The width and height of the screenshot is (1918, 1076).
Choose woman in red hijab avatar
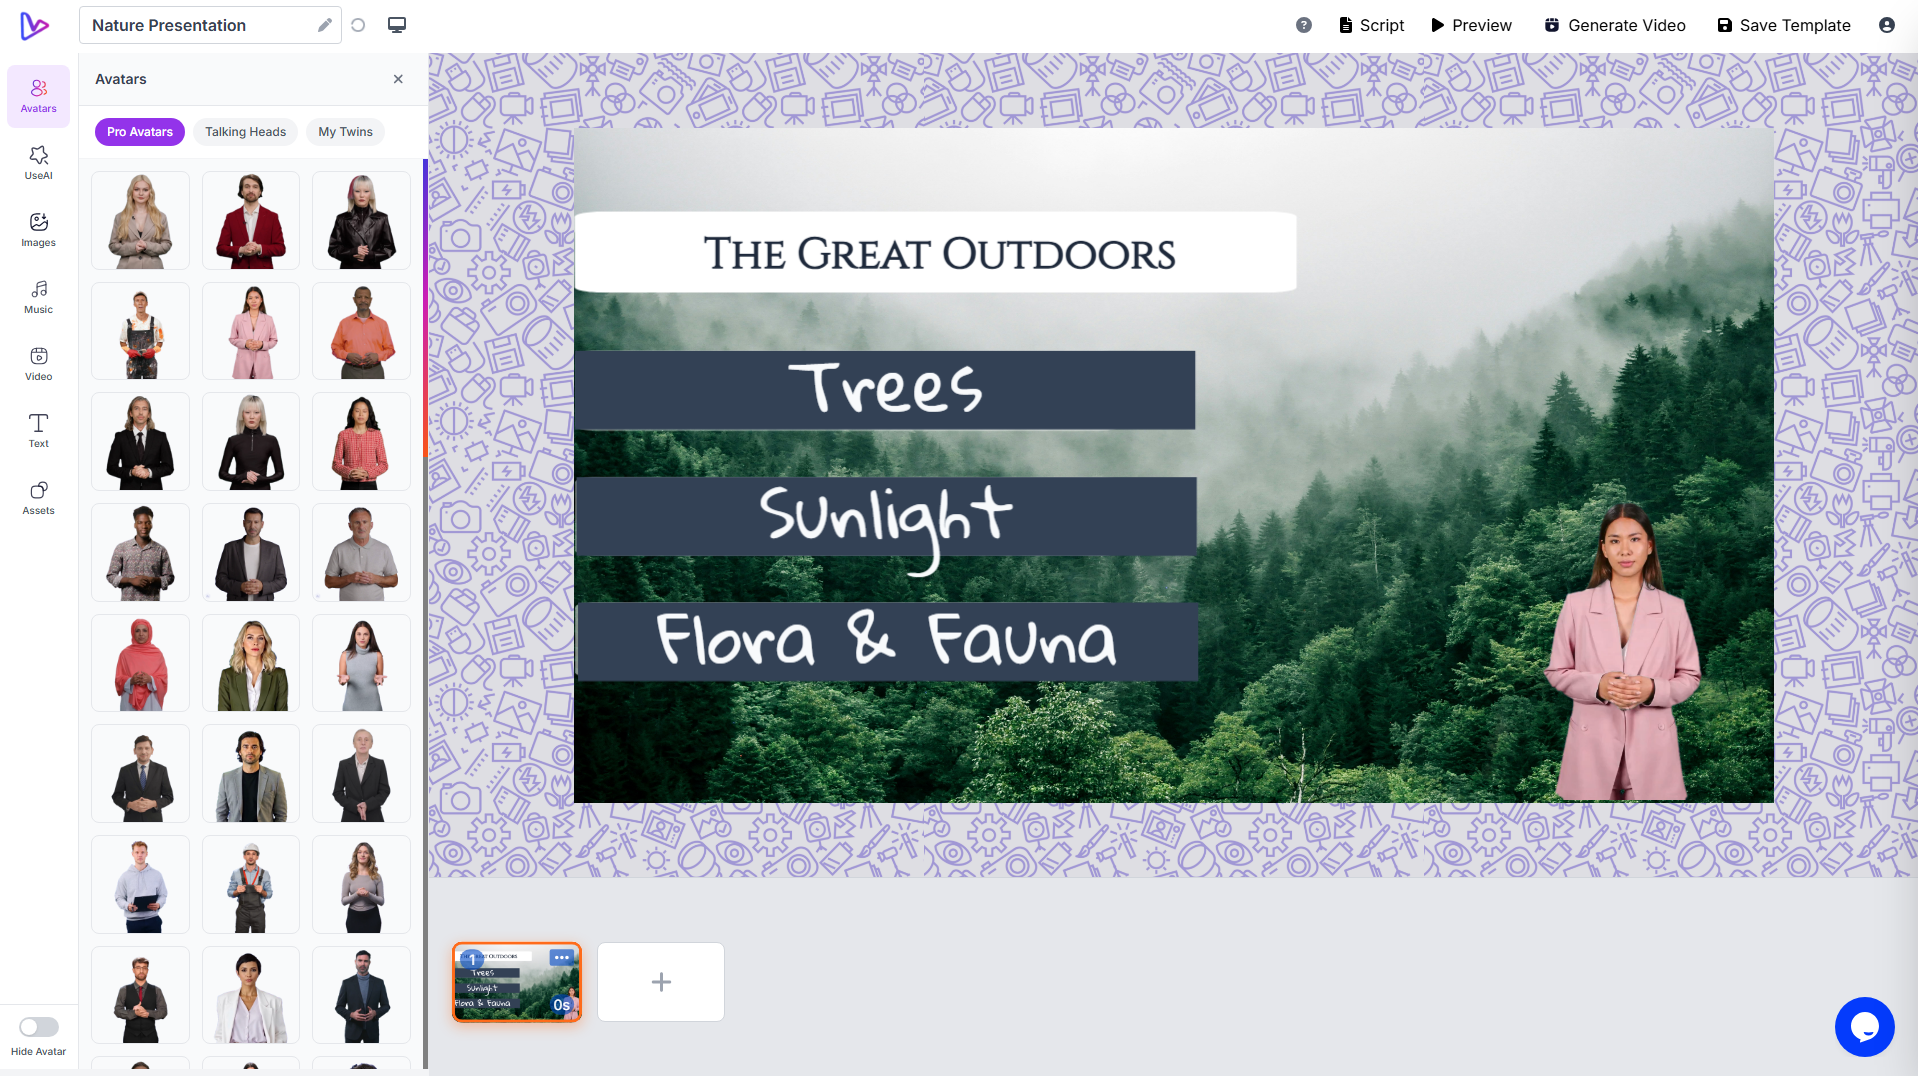click(140, 663)
